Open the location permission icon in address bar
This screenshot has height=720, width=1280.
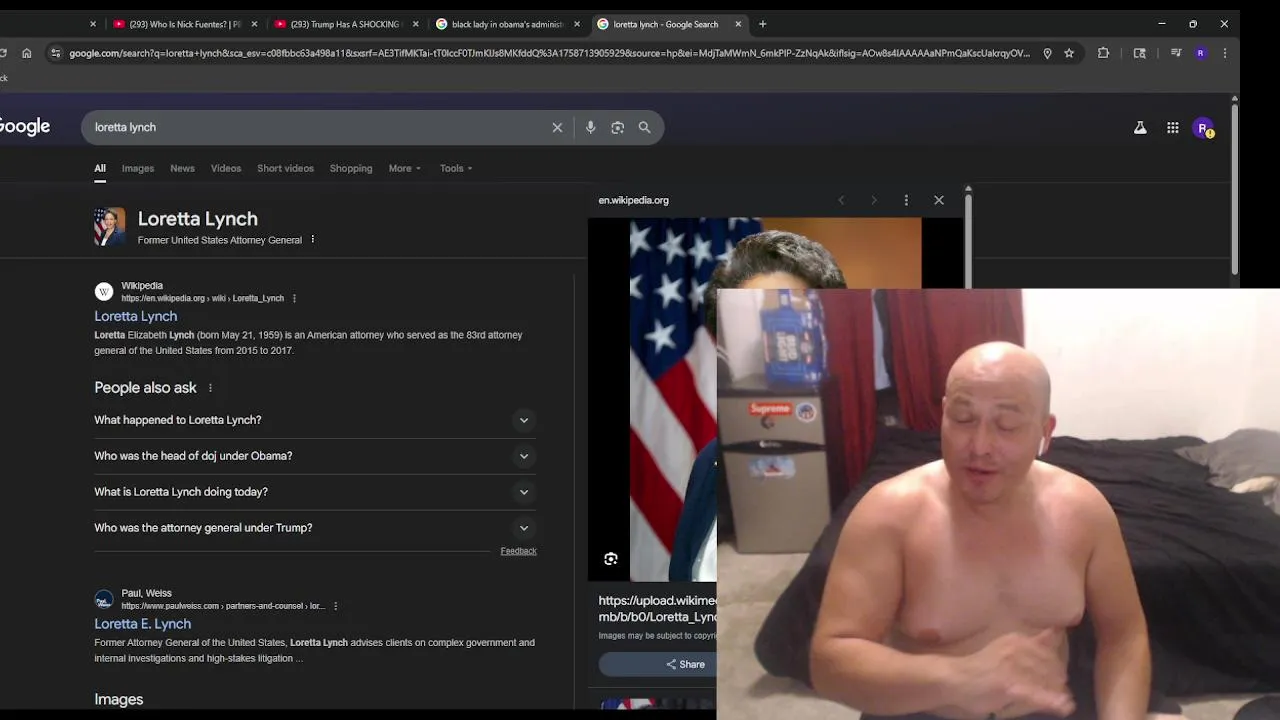[1047, 53]
